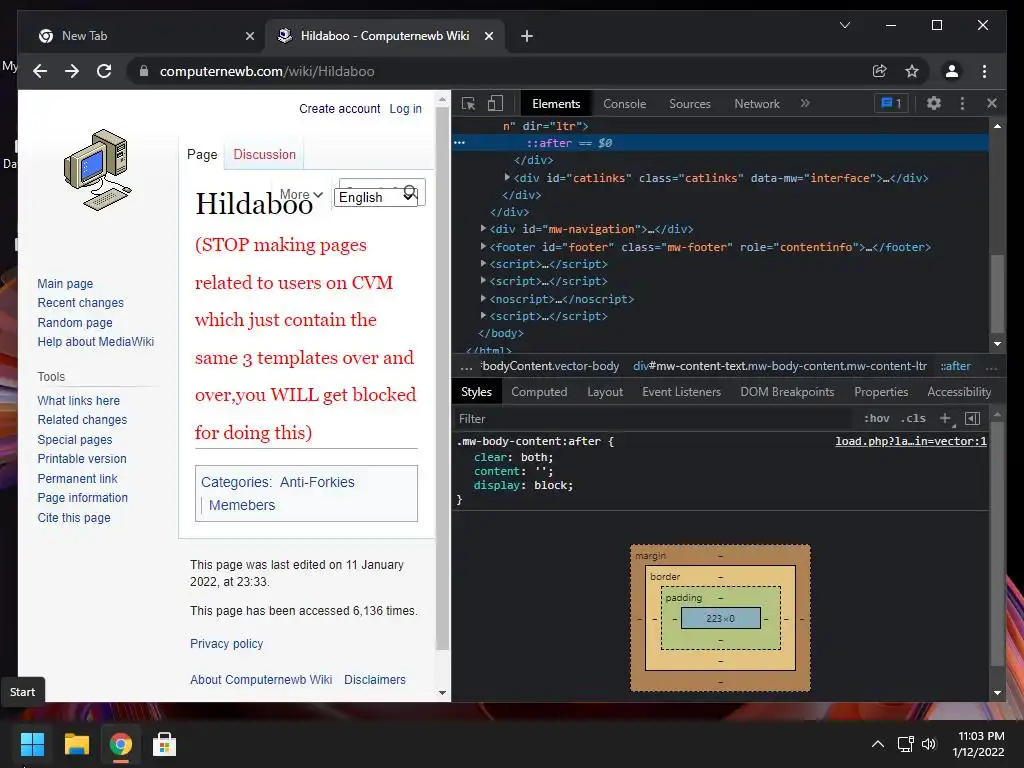Open the tab search dropdown chevron
Screen dimensions: 1024x768
pyautogui.click(x=844, y=25)
